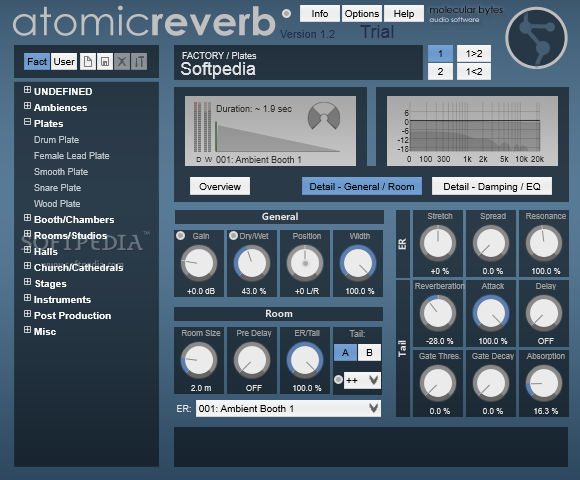580x480 pixels.
Task: Select slot 1 button
Action: point(440,54)
